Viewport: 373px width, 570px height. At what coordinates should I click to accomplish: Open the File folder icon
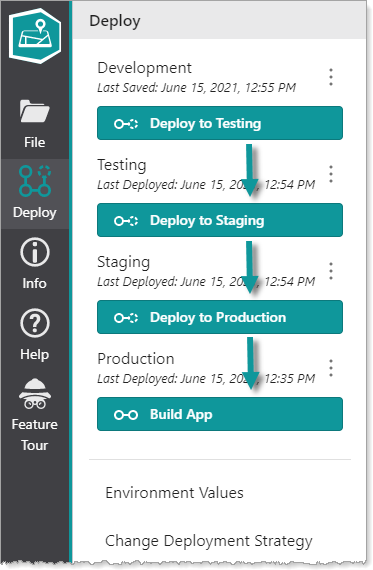35,111
